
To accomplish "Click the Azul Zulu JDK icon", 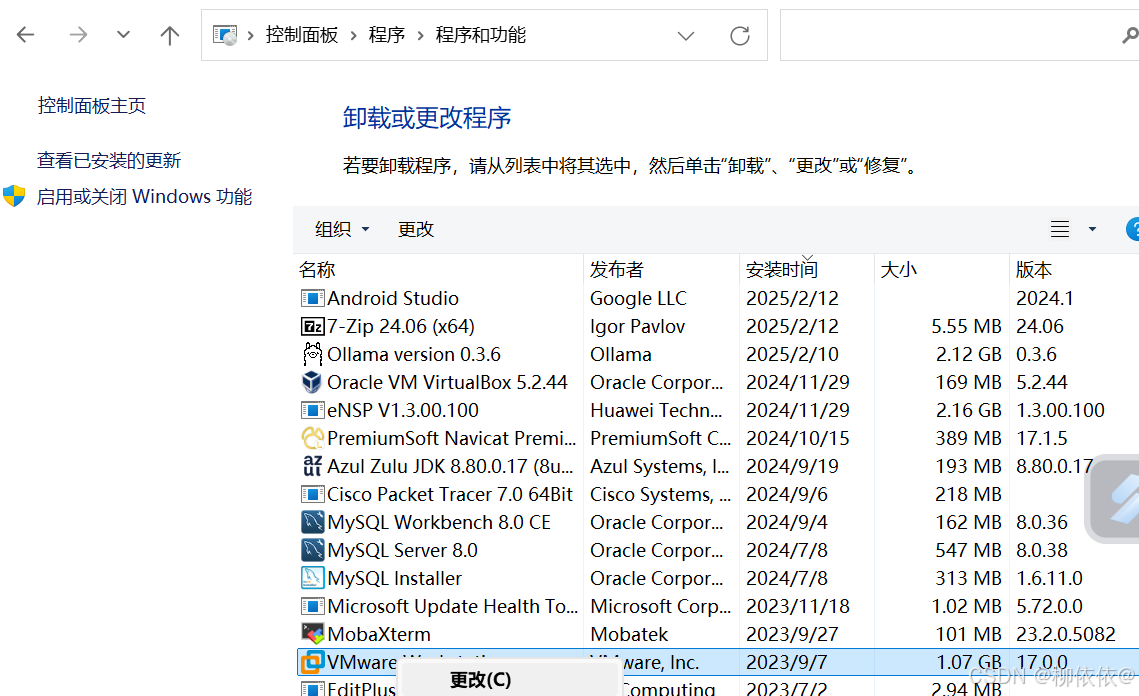I will pyautogui.click(x=312, y=466).
